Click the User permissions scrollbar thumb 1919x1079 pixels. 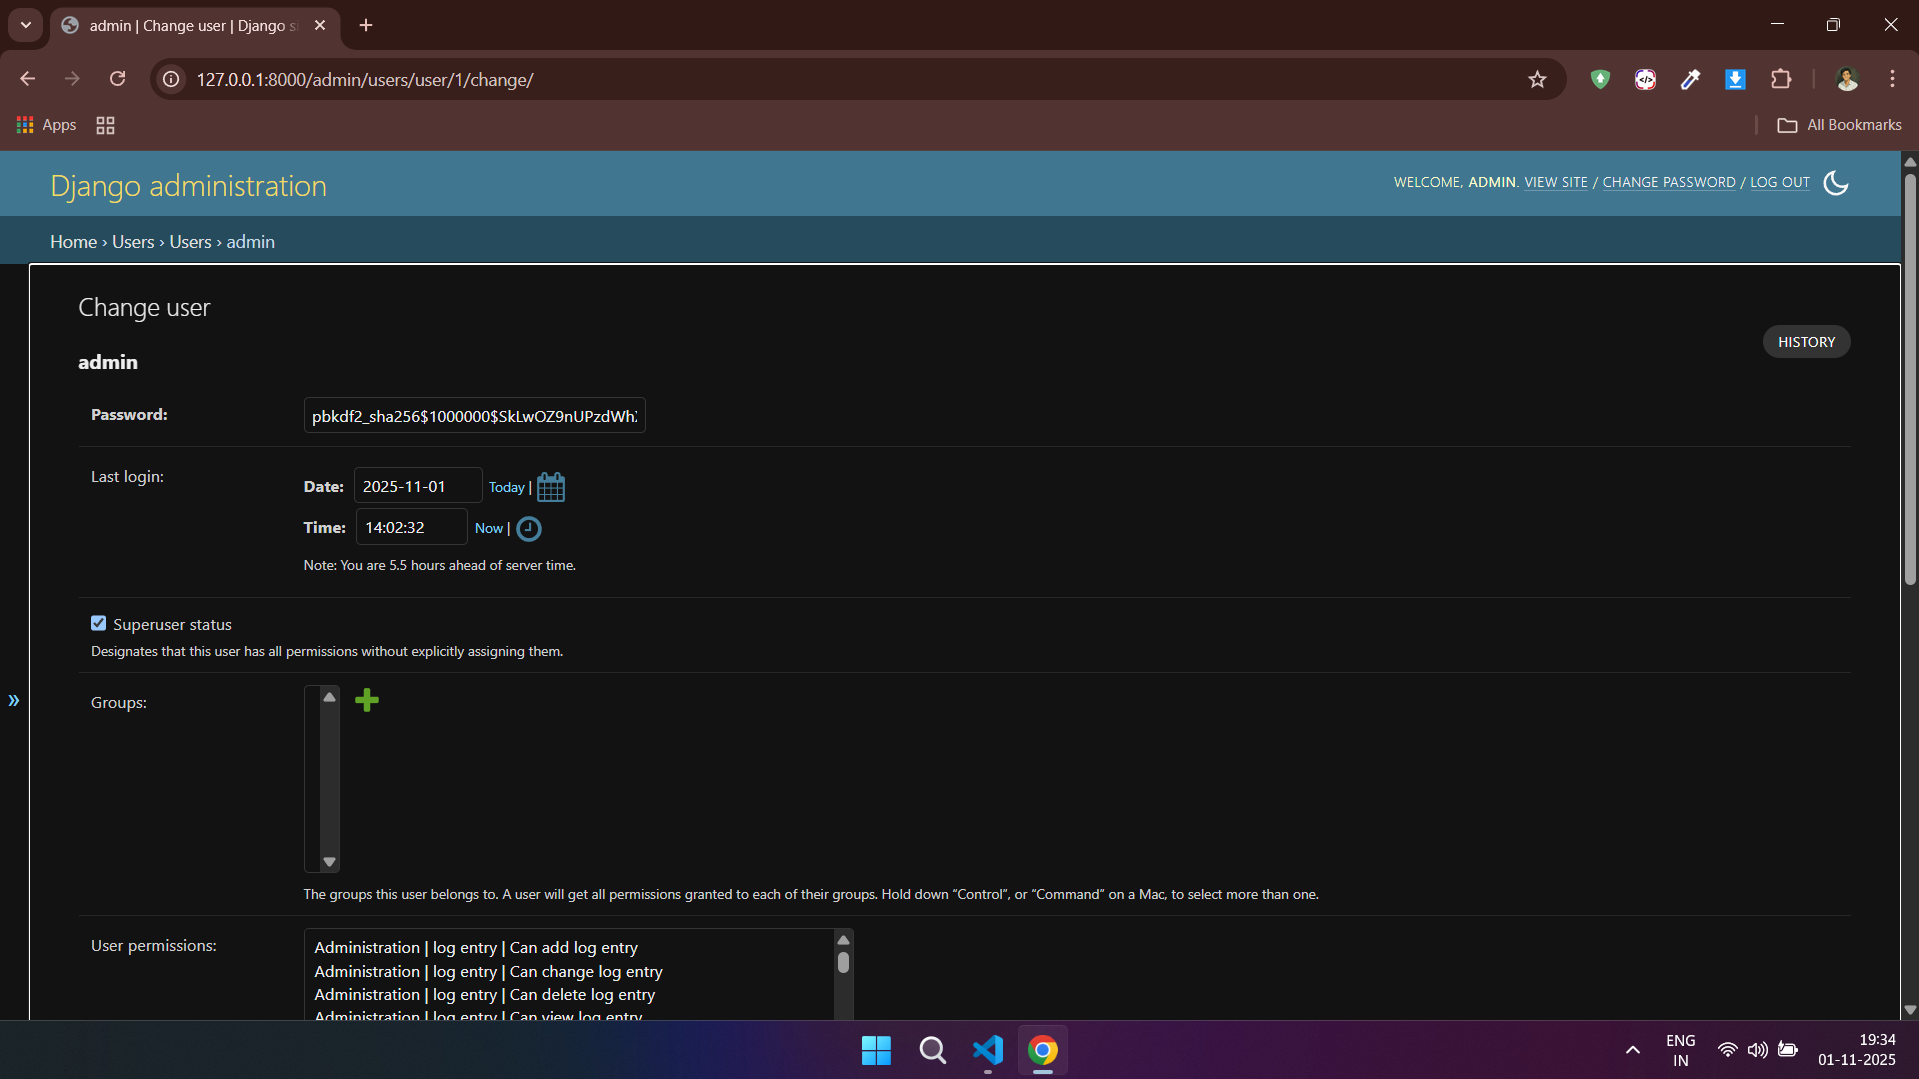coord(843,962)
